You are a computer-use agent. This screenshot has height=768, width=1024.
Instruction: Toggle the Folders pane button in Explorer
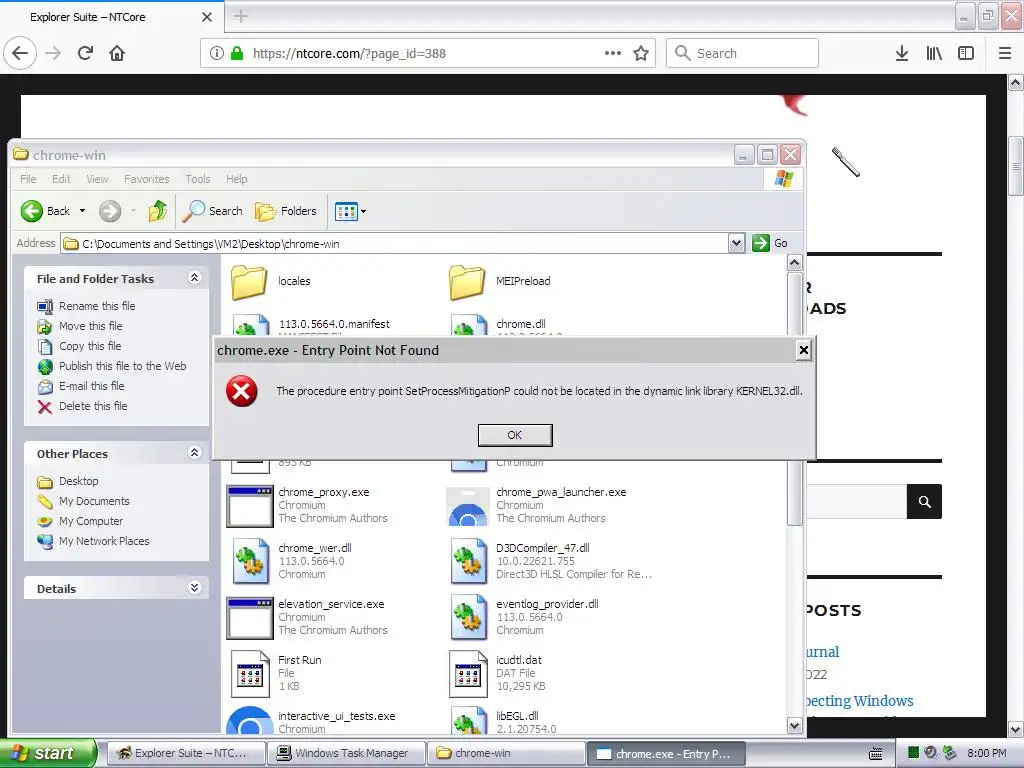tap(286, 211)
